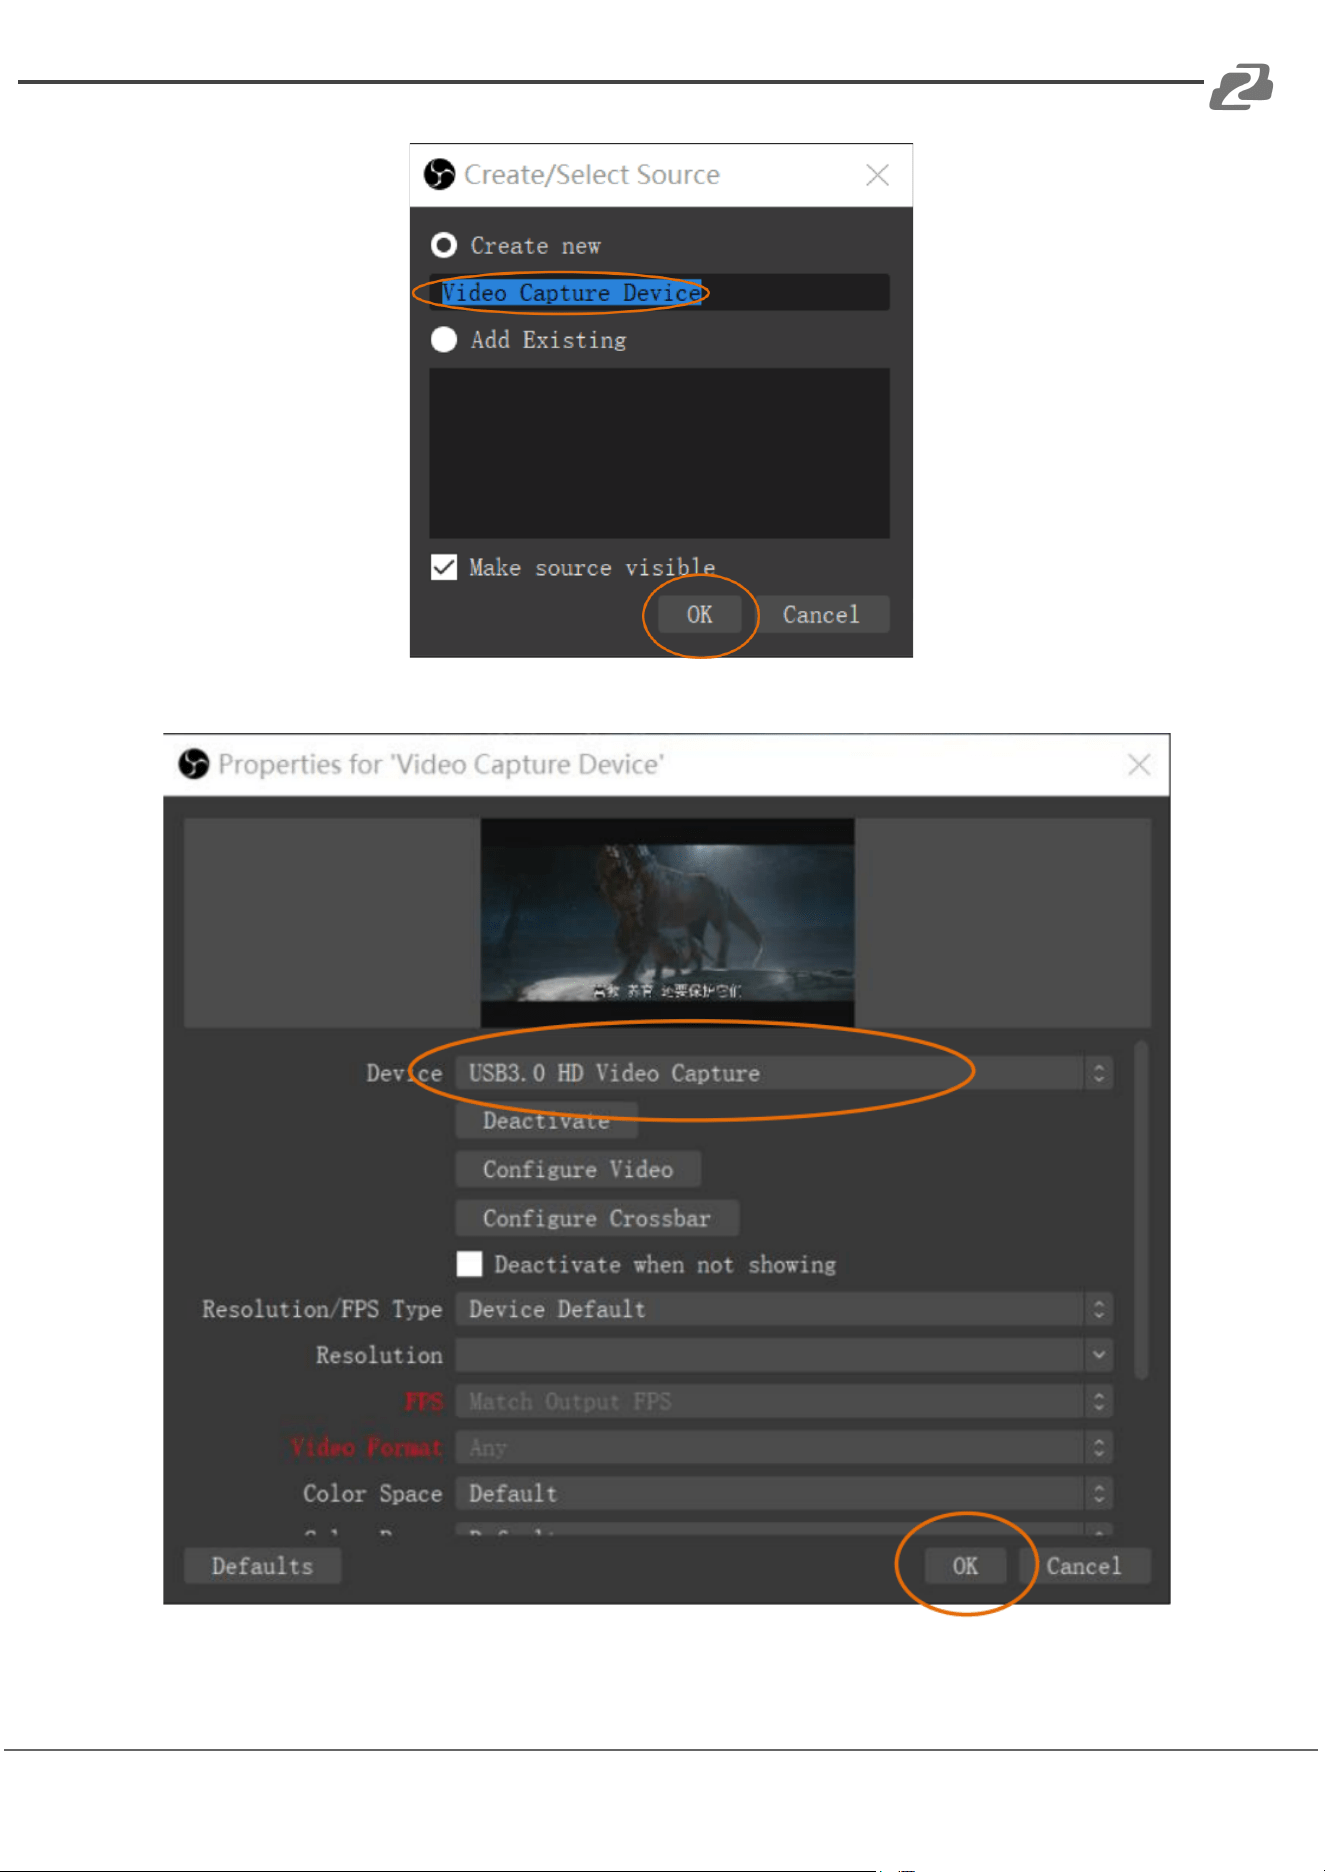Open the Color Space dropdown

pos(784,1493)
